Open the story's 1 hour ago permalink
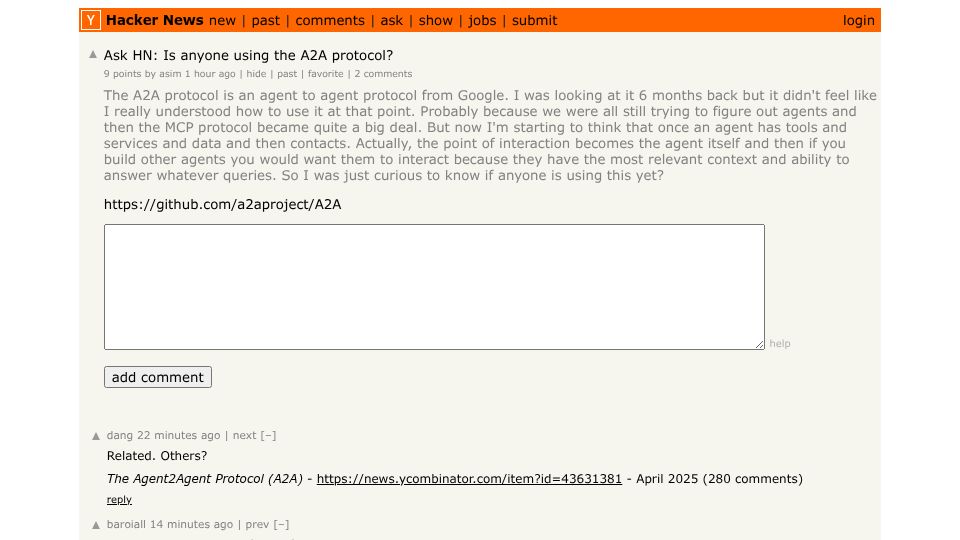This screenshot has height=540, width=960. [x=210, y=73]
